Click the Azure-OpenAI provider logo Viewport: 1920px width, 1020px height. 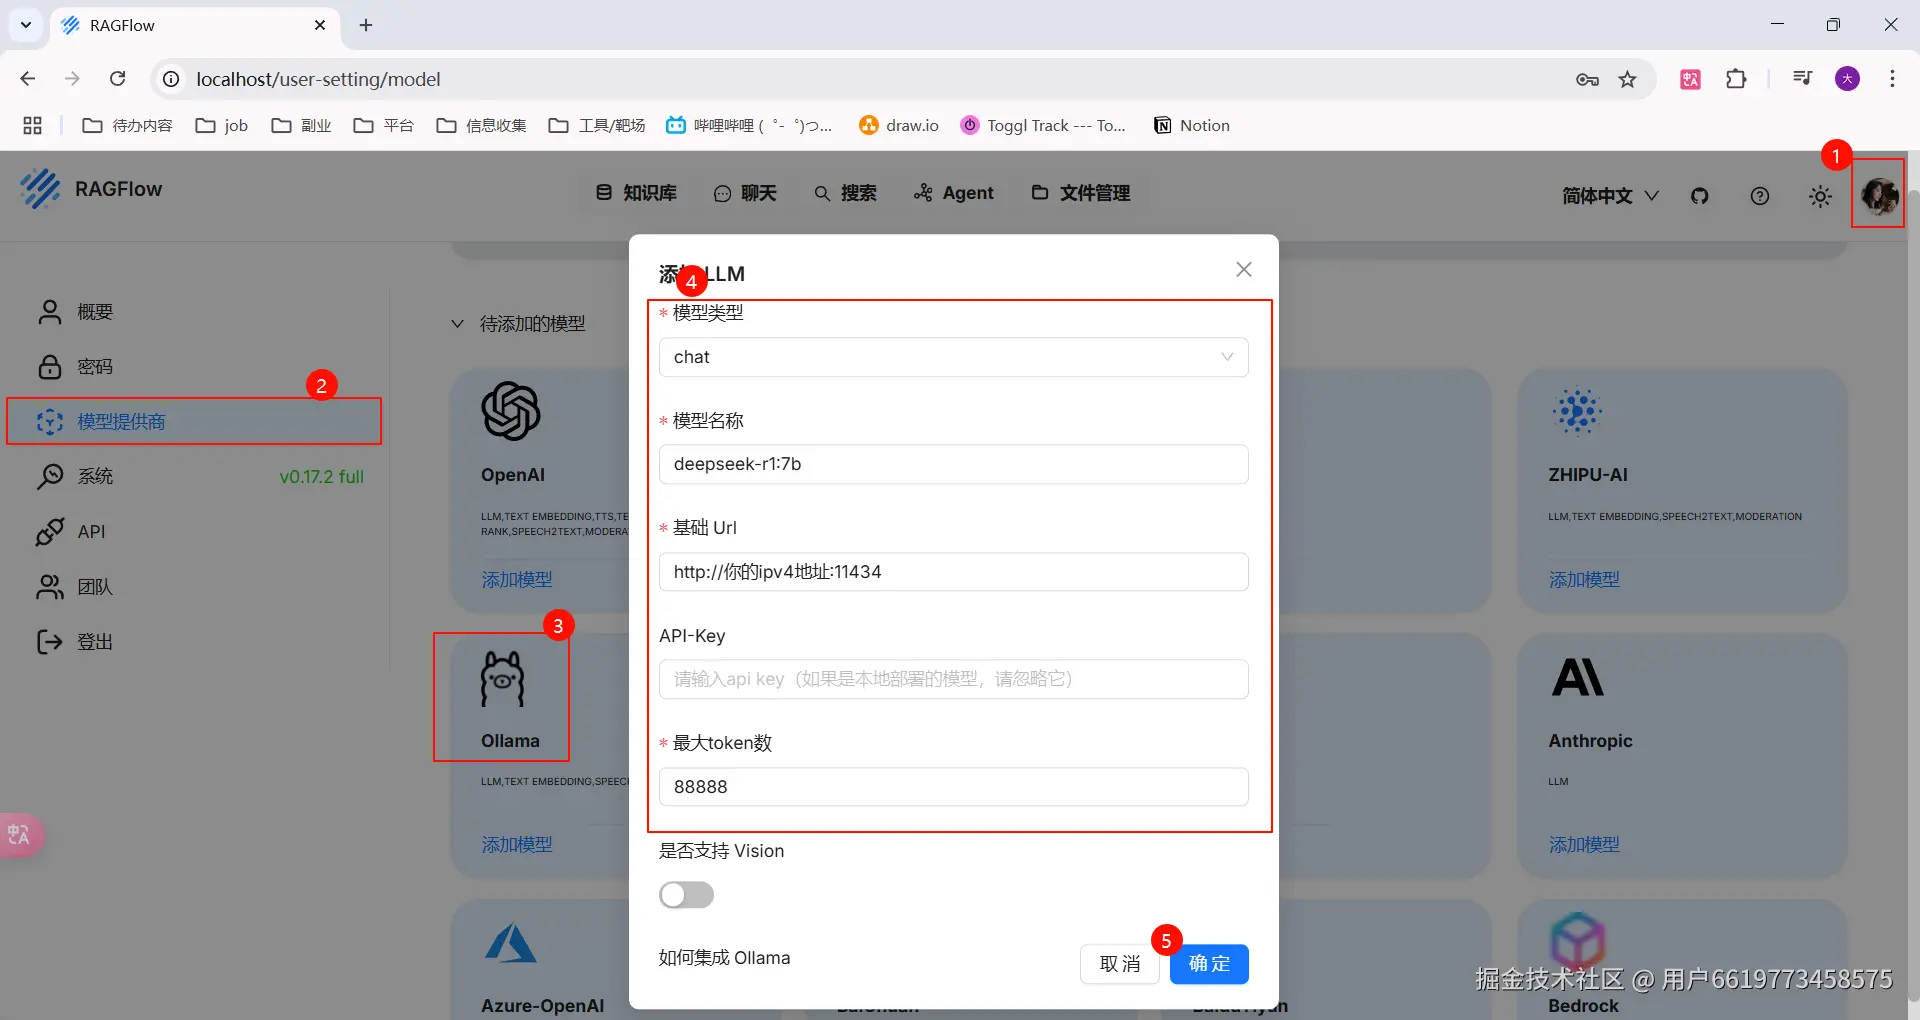(511, 943)
